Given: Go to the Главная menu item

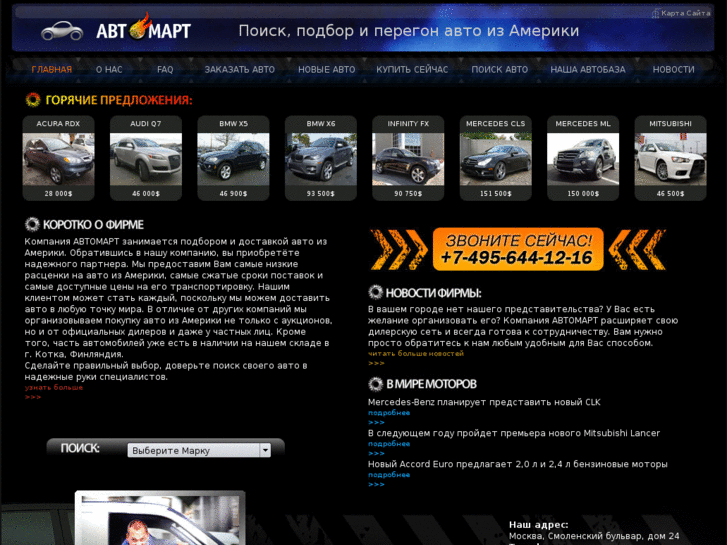Looking at the screenshot, I should [51, 70].
